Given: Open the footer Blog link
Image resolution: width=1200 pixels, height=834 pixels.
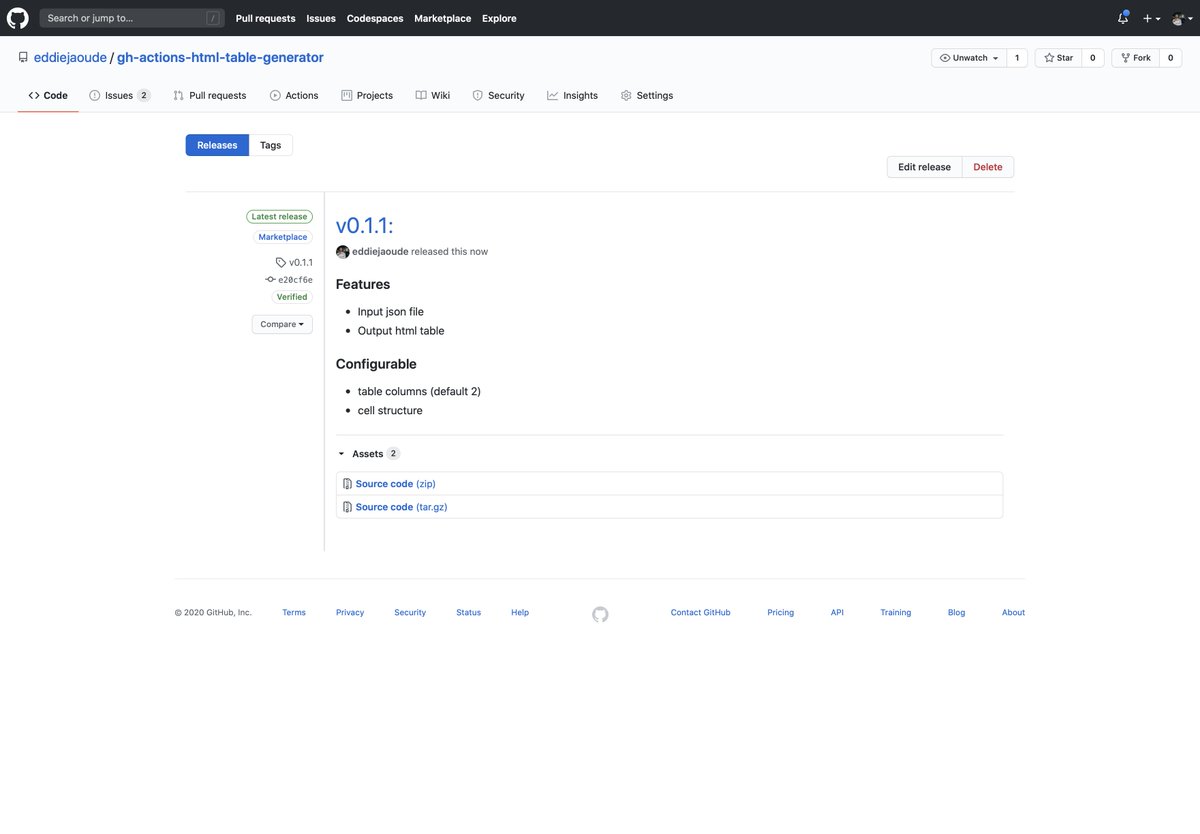Looking at the screenshot, I should coord(957,613).
